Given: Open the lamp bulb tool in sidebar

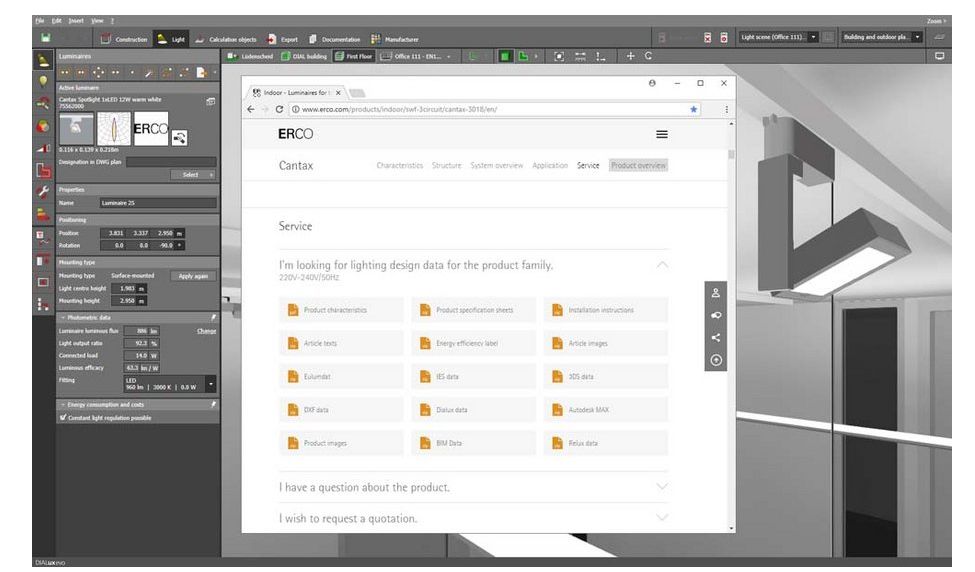Looking at the screenshot, I should [x=43, y=81].
